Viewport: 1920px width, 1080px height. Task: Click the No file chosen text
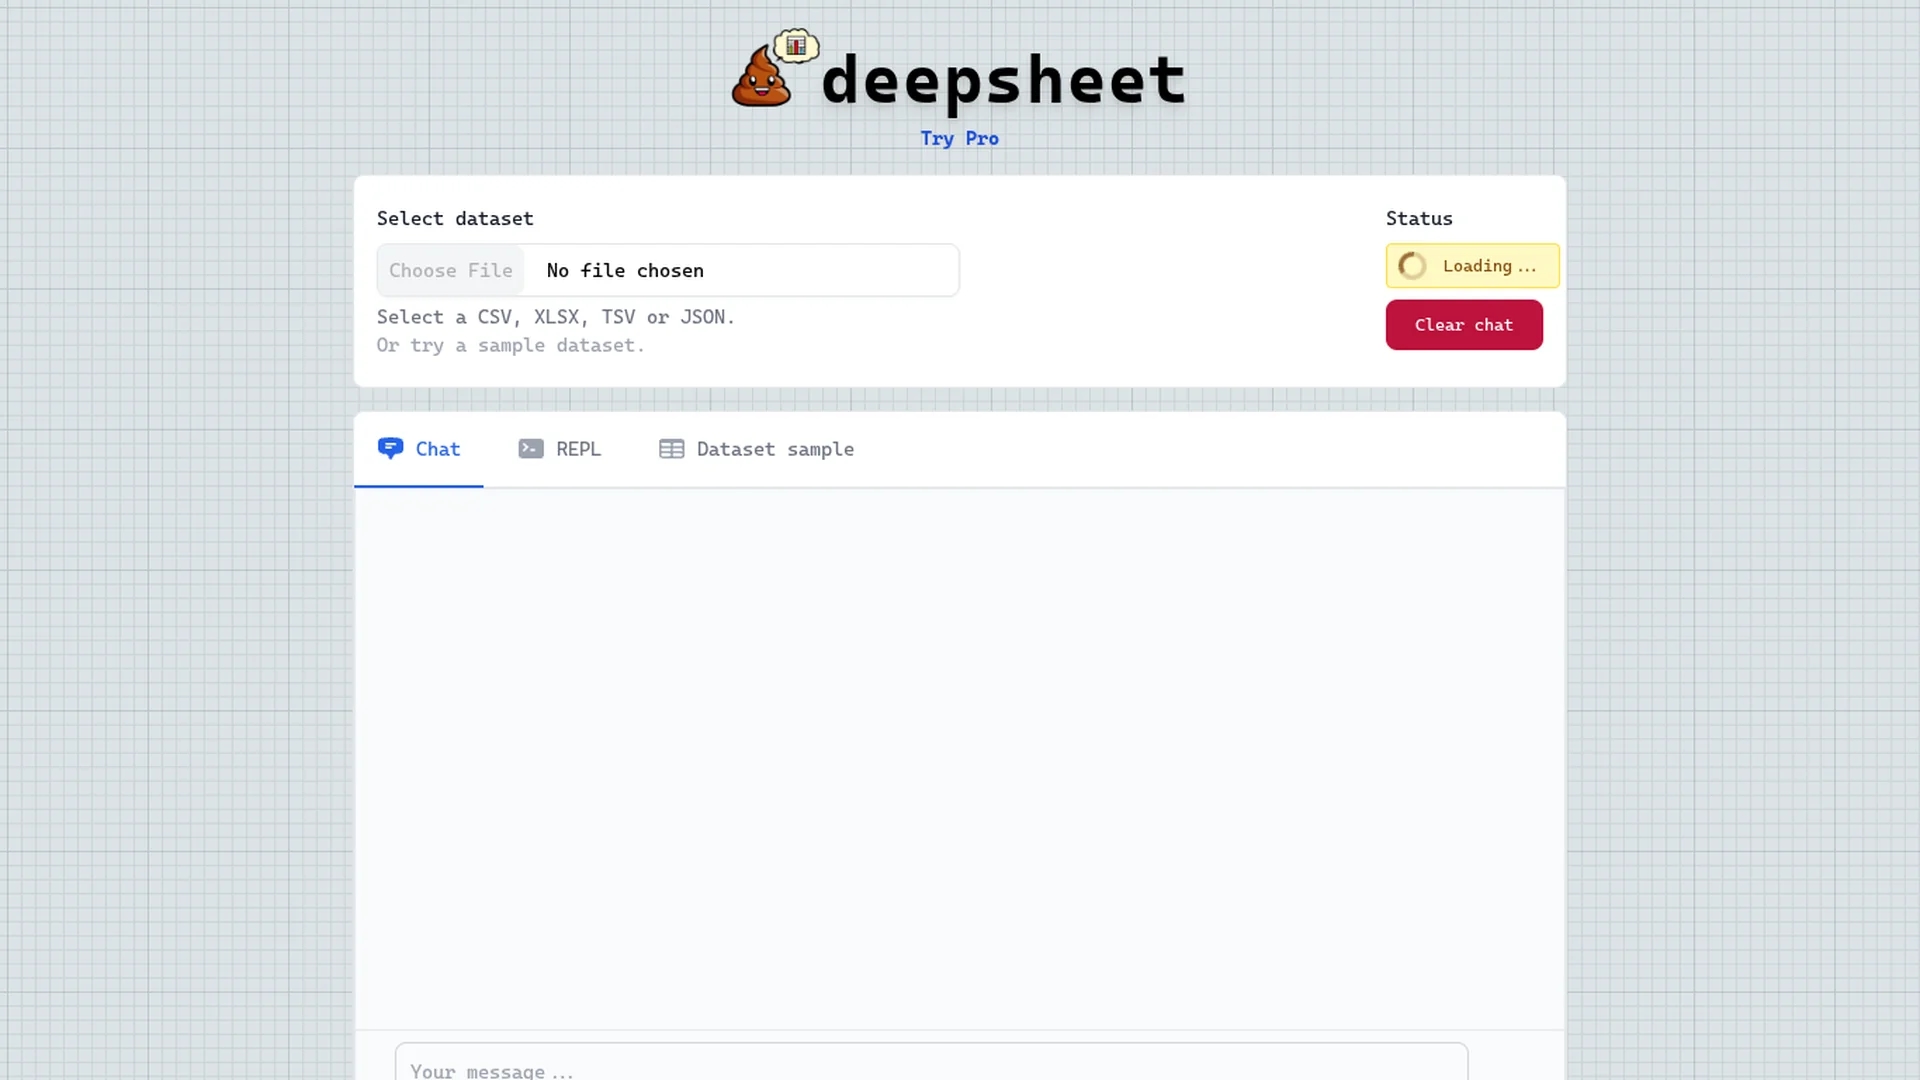tap(625, 270)
